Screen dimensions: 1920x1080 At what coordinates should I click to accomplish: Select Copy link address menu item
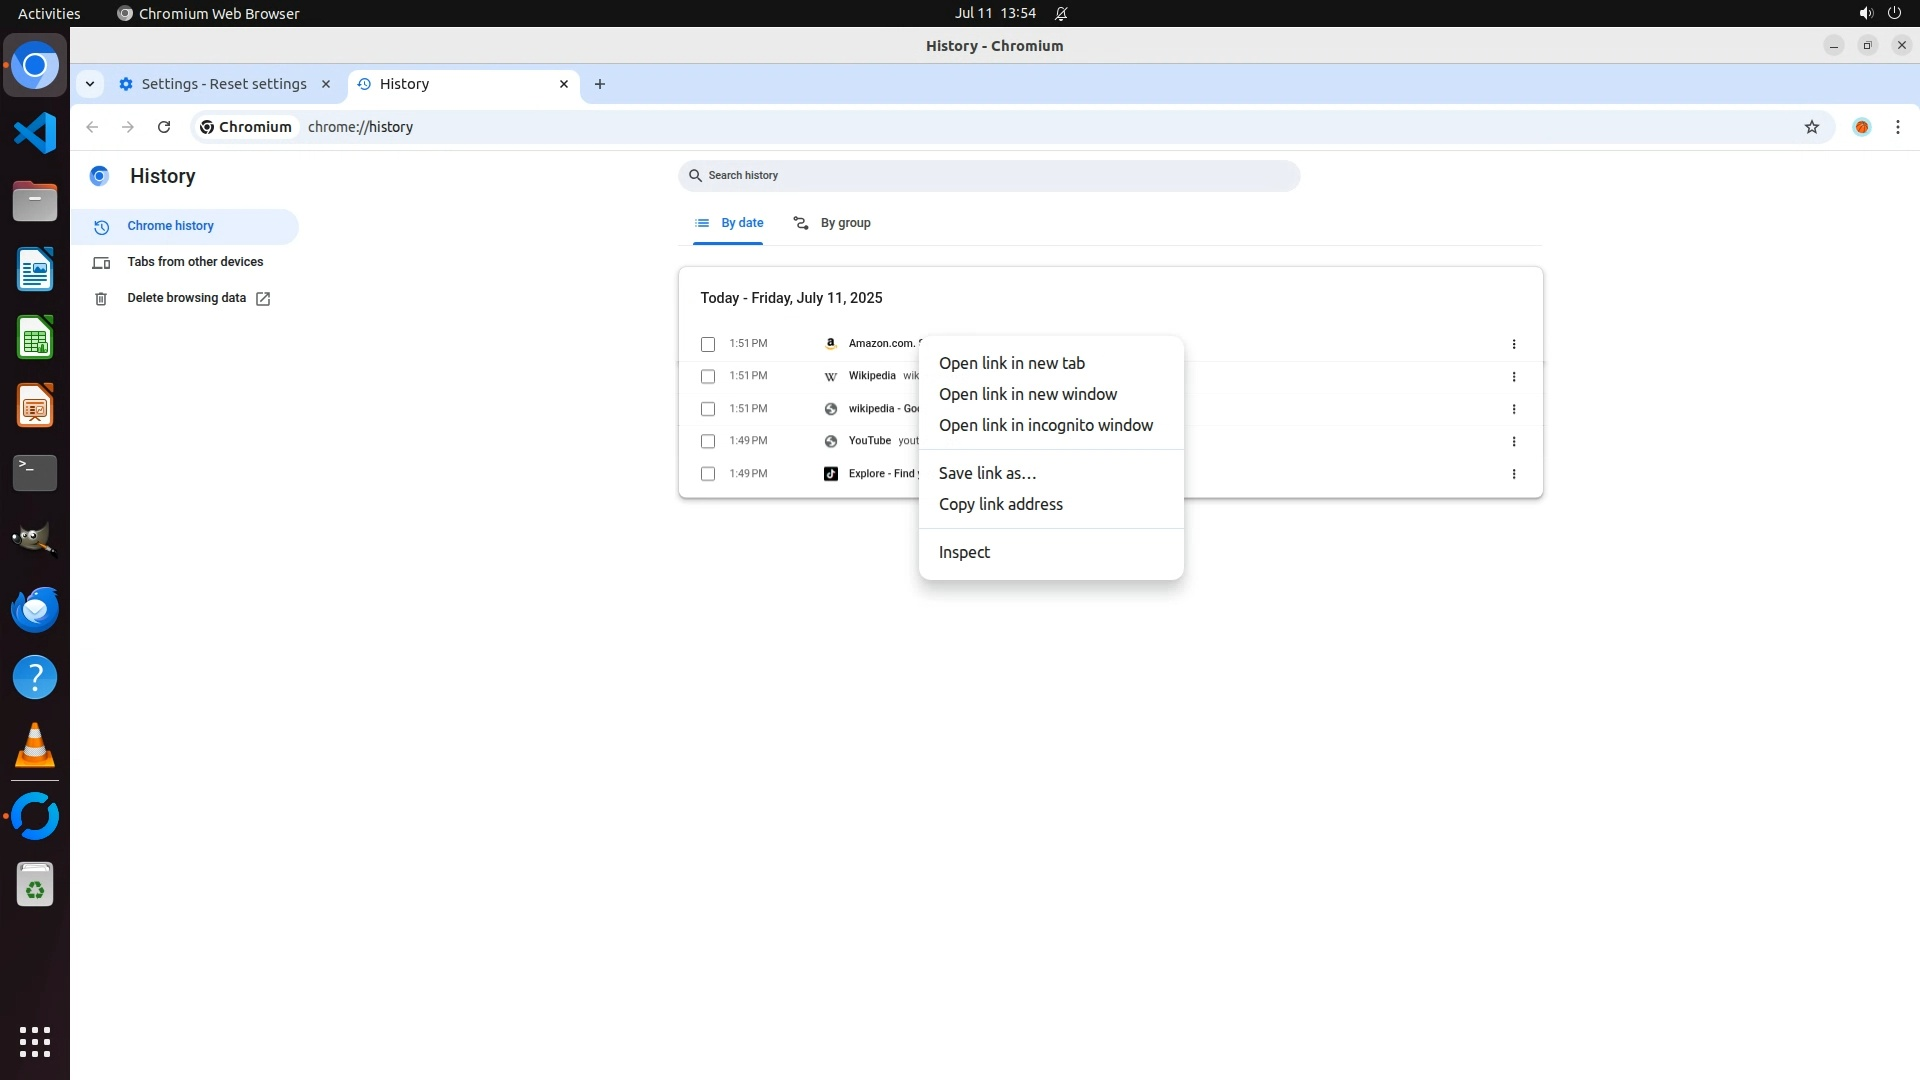(x=1000, y=505)
